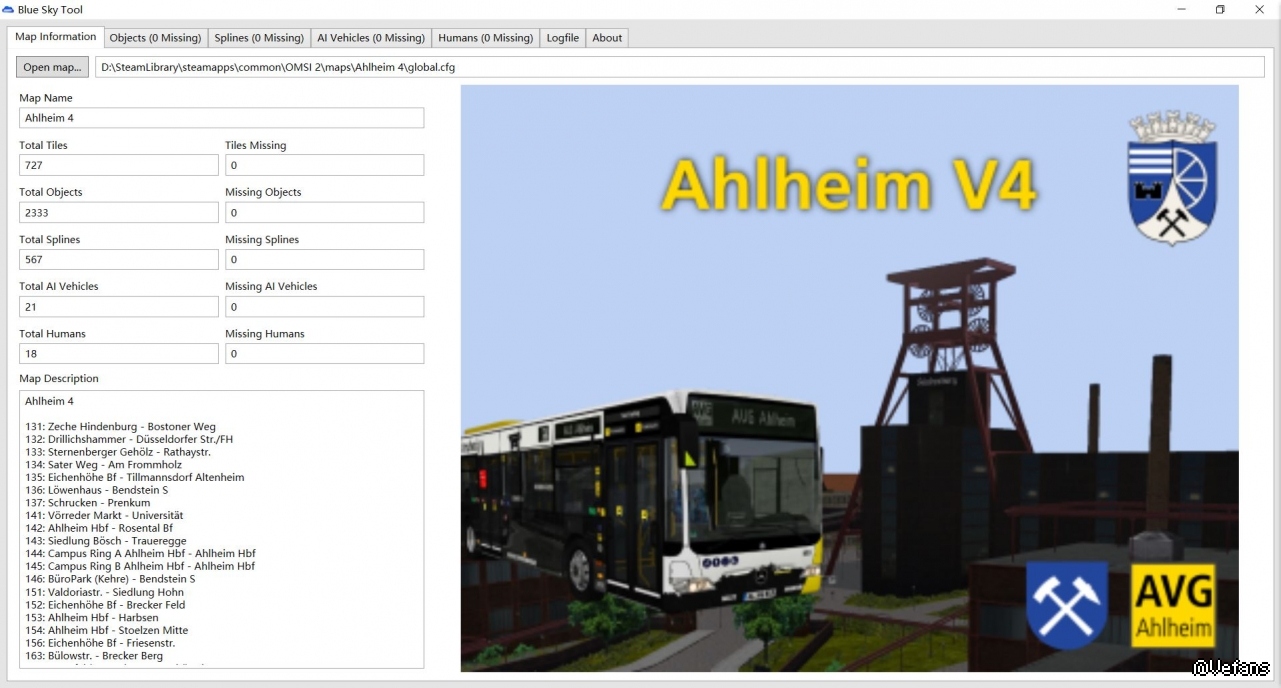
Task: Click the Missing Objects value field
Action: point(324,213)
